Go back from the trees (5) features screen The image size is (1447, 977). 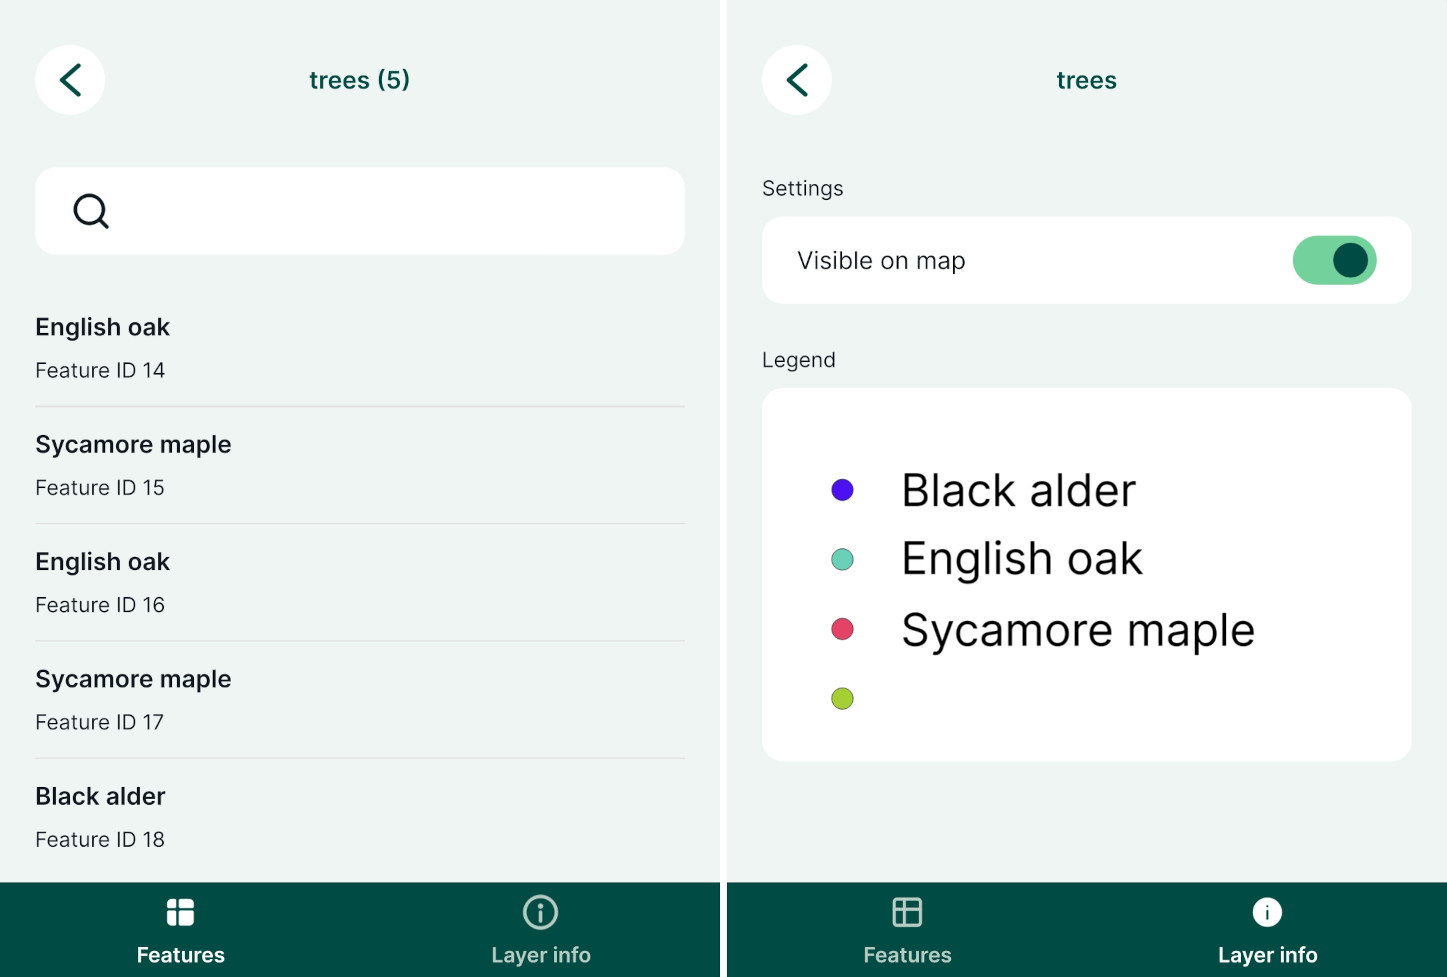(x=70, y=80)
